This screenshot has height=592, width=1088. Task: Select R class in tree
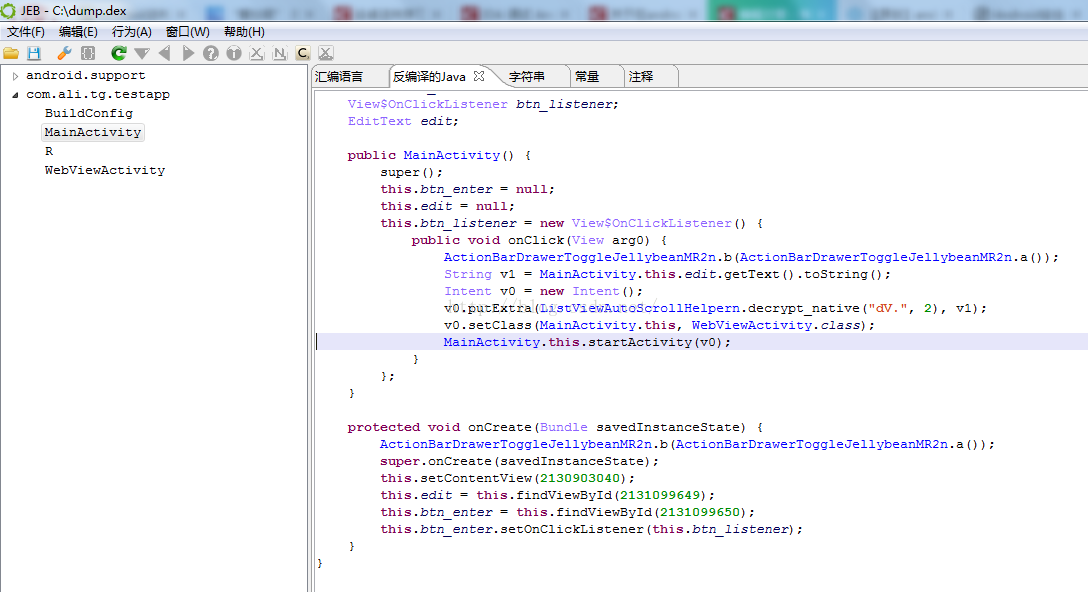point(49,151)
